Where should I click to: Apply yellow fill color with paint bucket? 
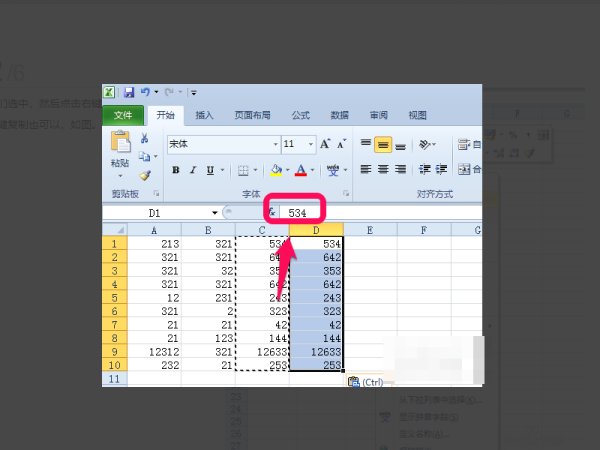click(x=276, y=170)
